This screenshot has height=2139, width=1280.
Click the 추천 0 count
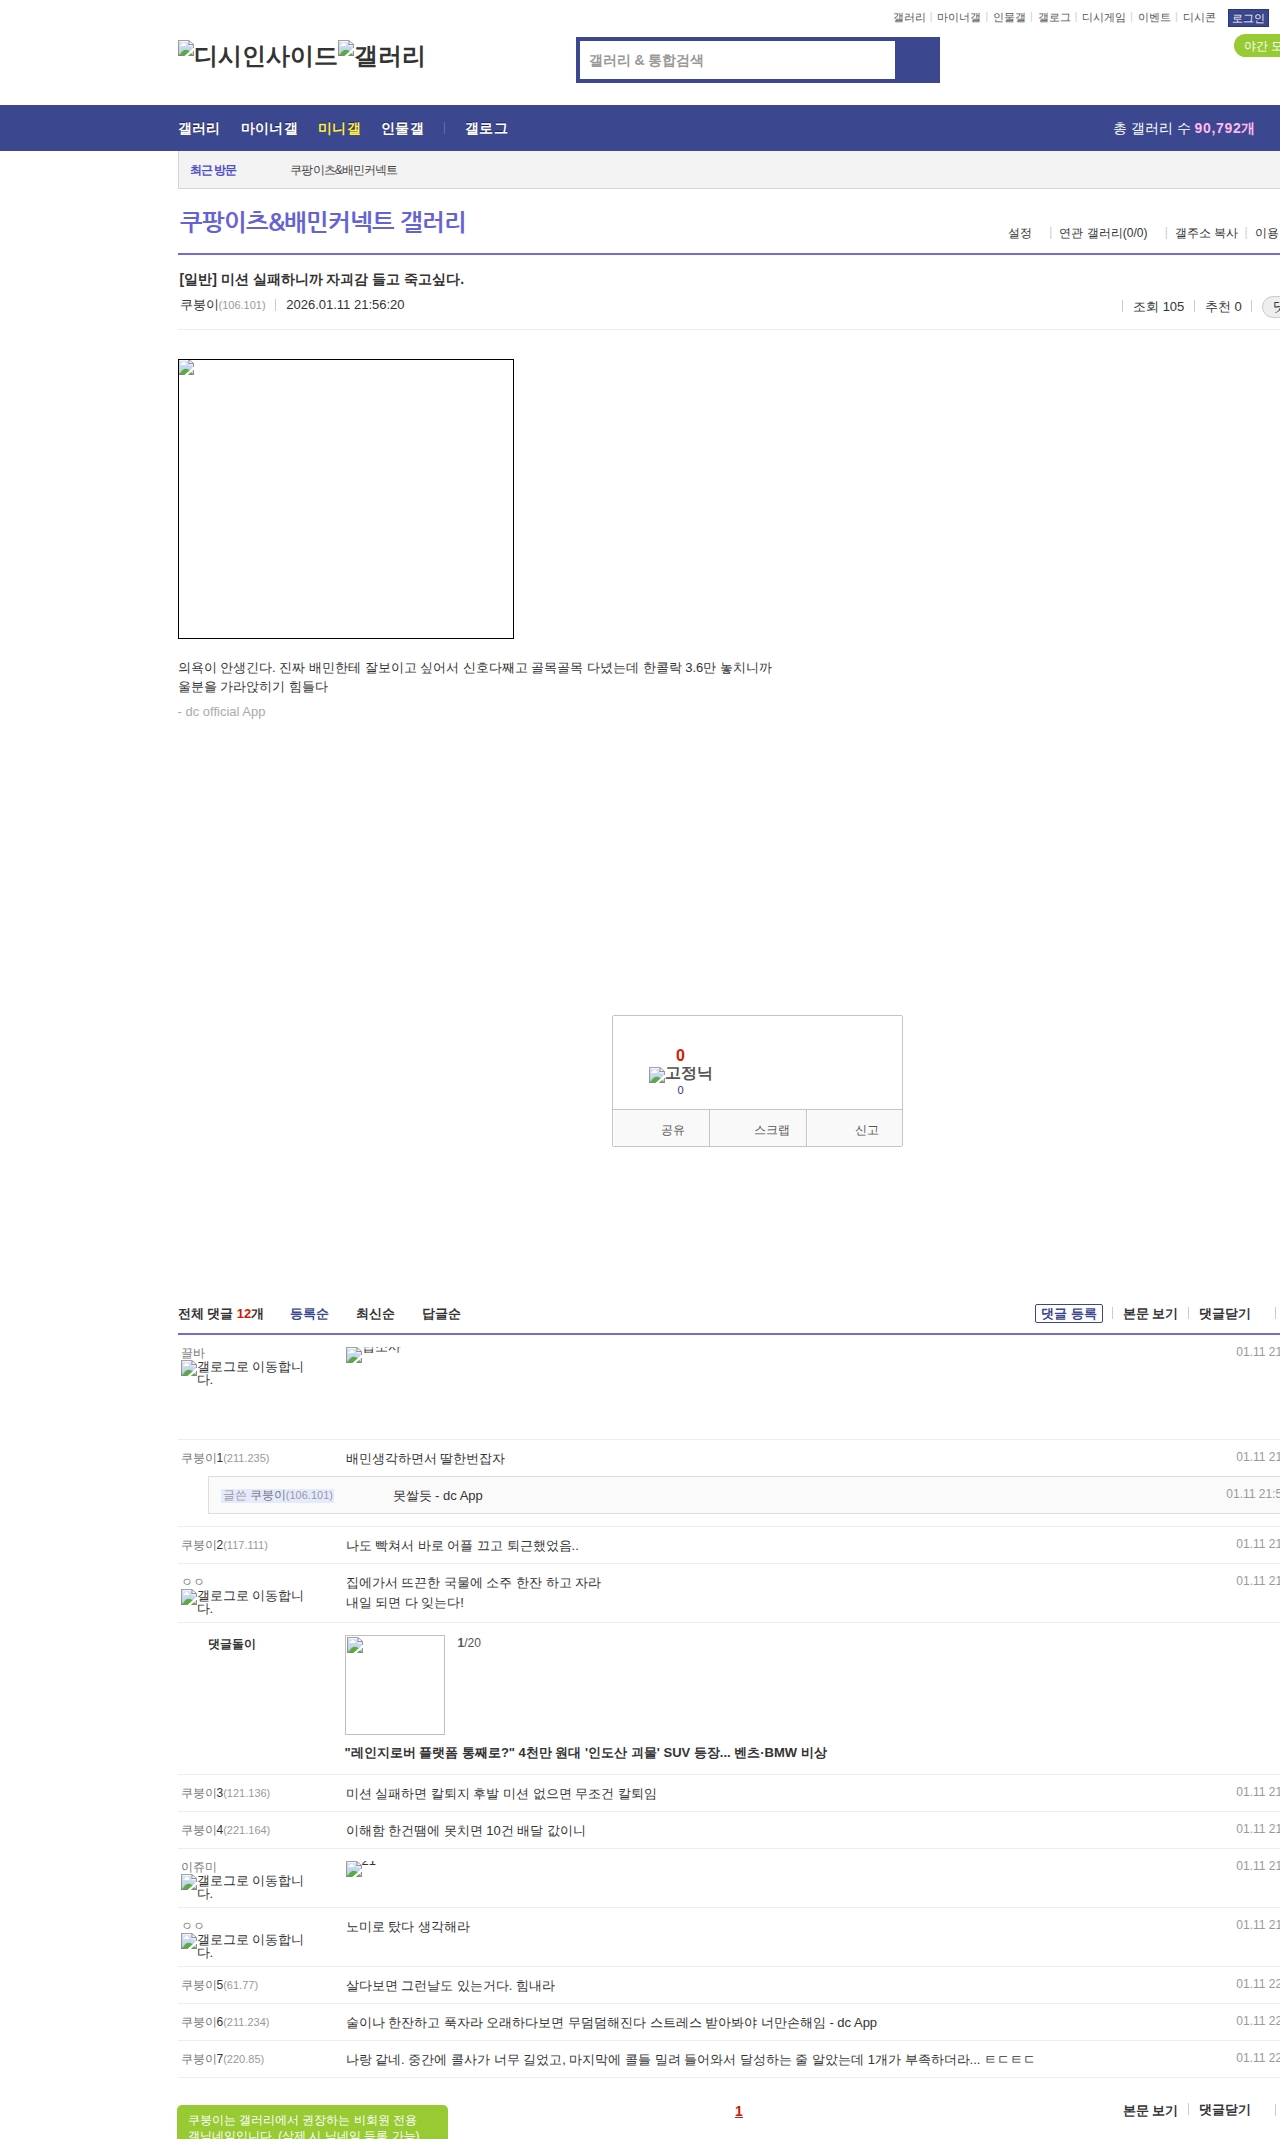pyautogui.click(x=1223, y=307)
